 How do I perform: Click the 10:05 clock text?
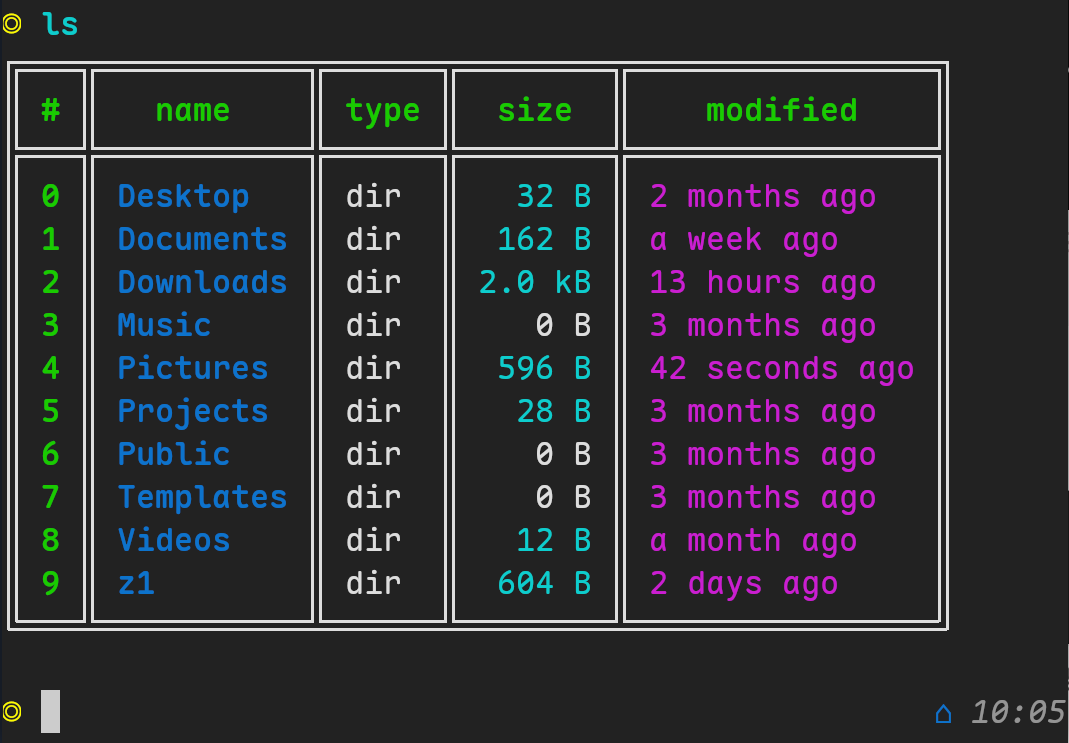tap(1018, 712)
